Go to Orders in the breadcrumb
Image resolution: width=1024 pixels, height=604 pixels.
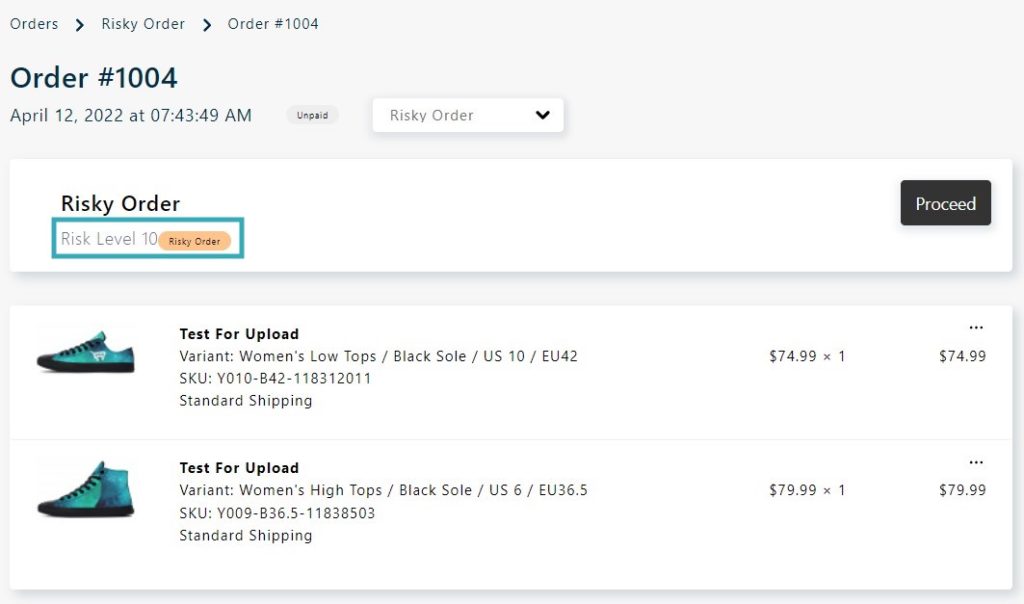point(34,24)
